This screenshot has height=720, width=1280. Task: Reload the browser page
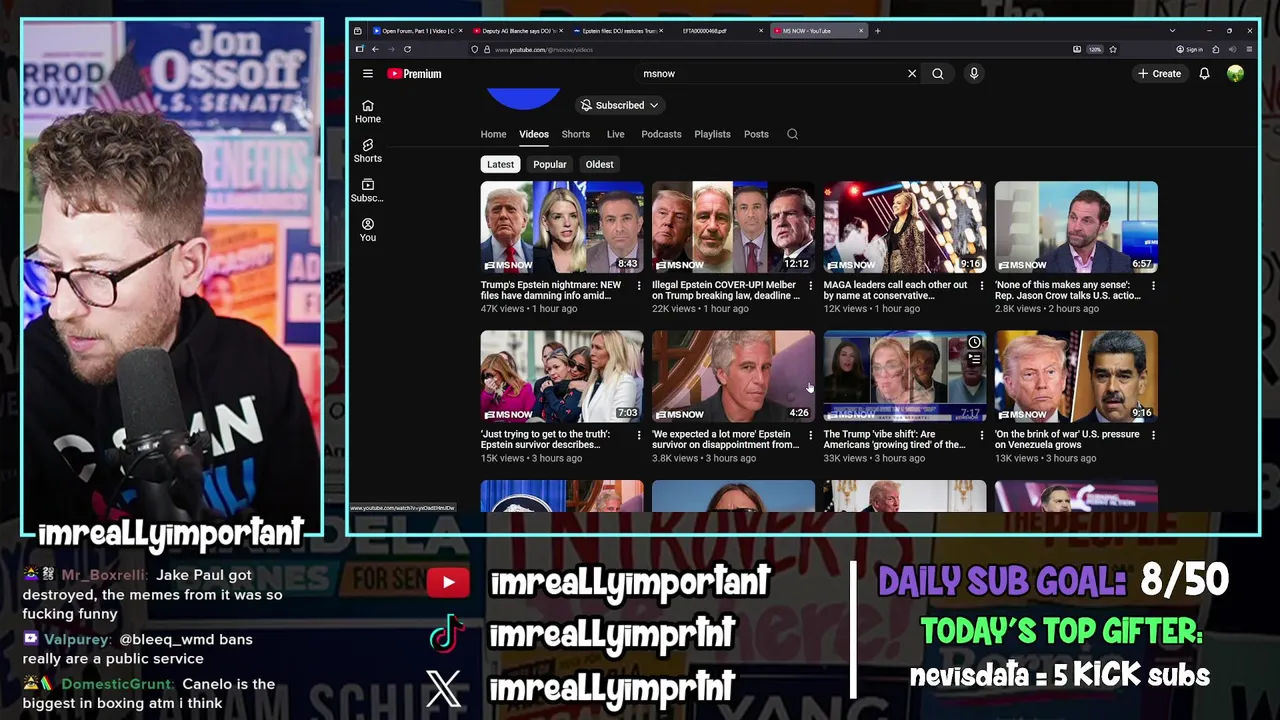pos(407,49)
